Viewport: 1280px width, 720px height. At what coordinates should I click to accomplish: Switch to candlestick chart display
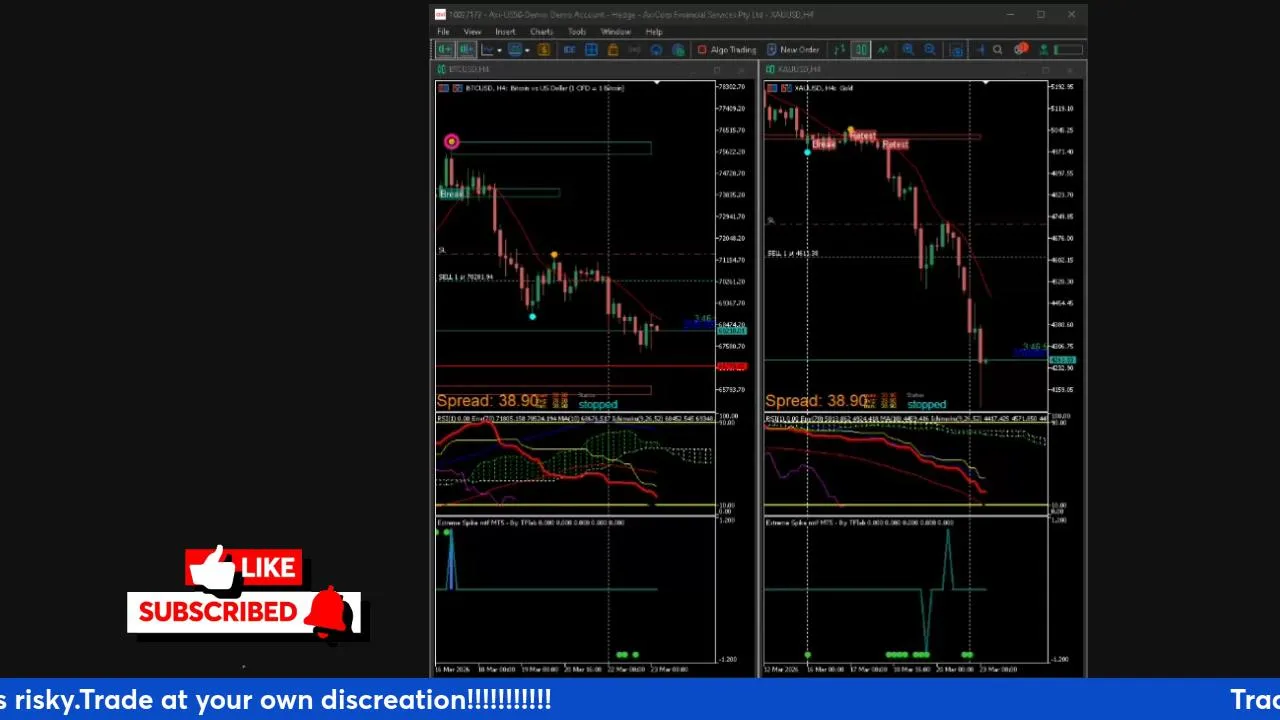tap(861, 49)
